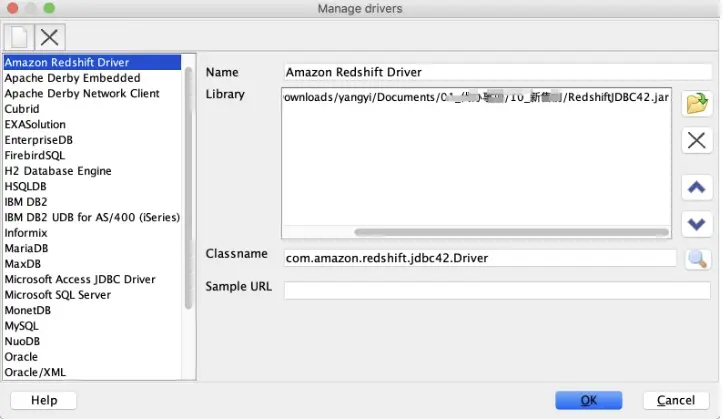Move library entry down arrow
This screenshot has width=723, height=420.
(x=697, y=224)
